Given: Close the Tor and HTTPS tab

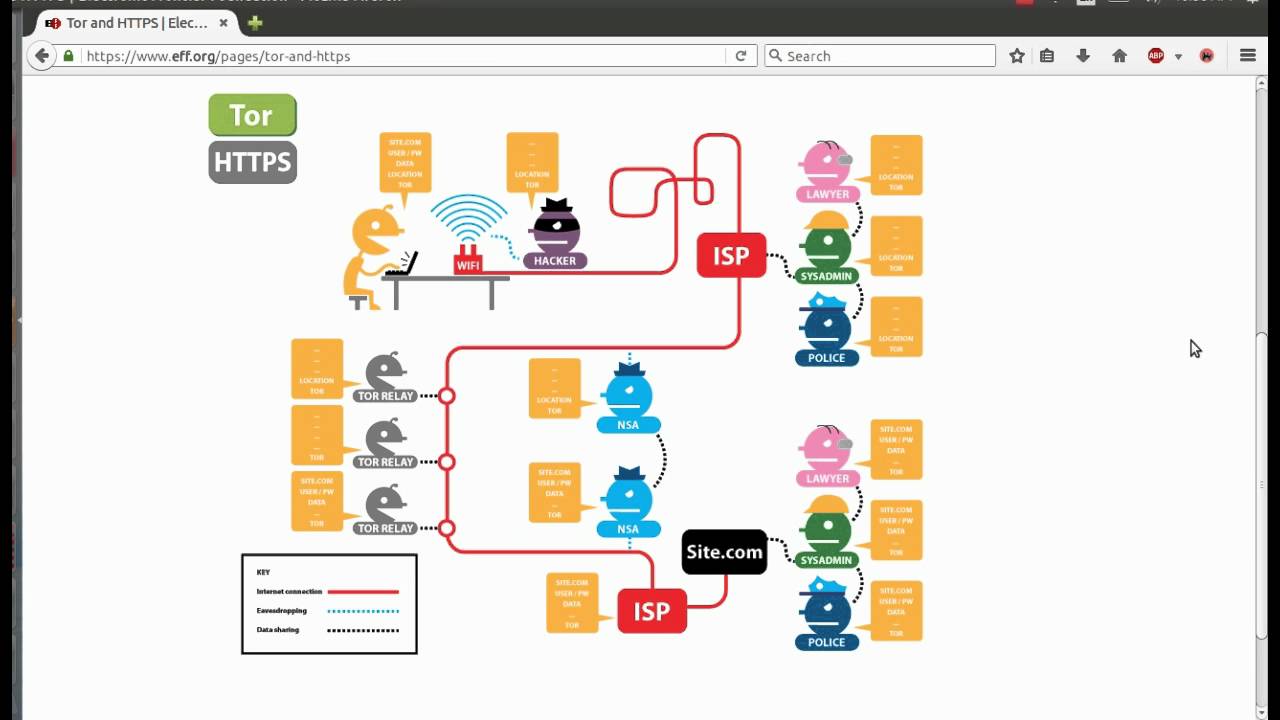Looking at the screenshot, I should pyautogui.click(x=223, y=23).
